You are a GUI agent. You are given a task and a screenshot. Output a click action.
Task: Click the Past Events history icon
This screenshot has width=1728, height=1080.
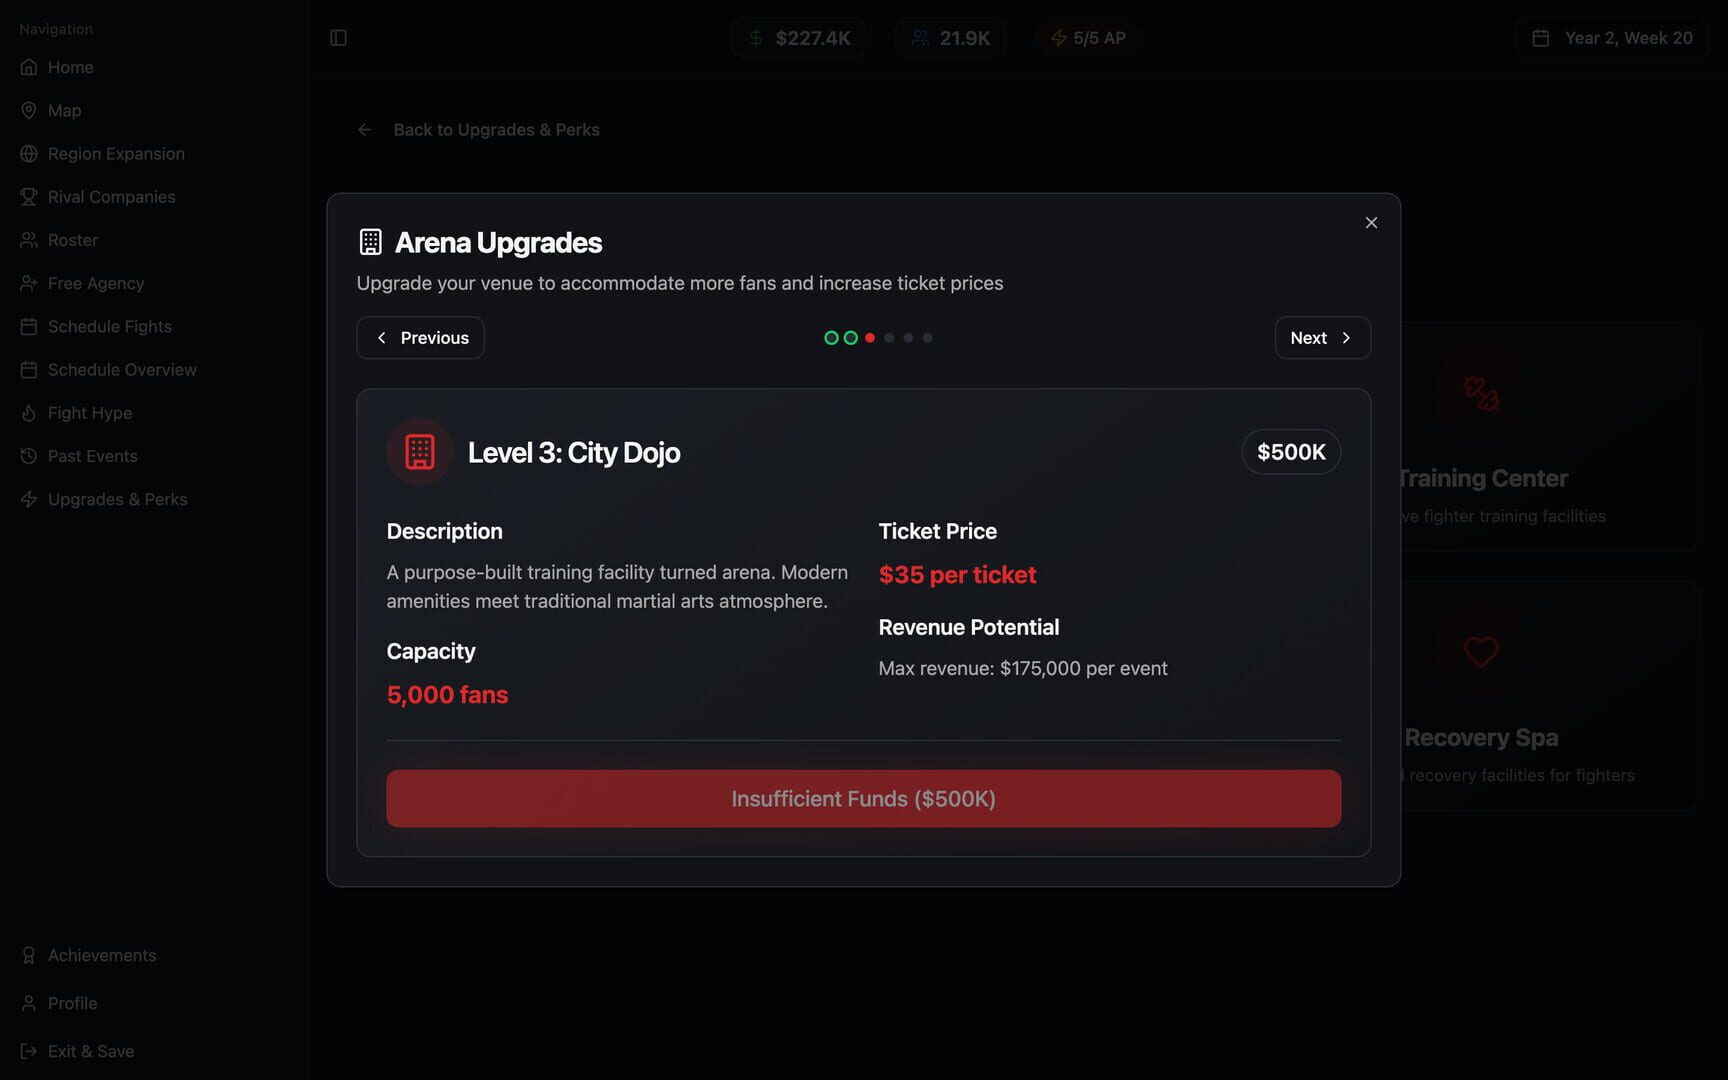pos(29,456)
